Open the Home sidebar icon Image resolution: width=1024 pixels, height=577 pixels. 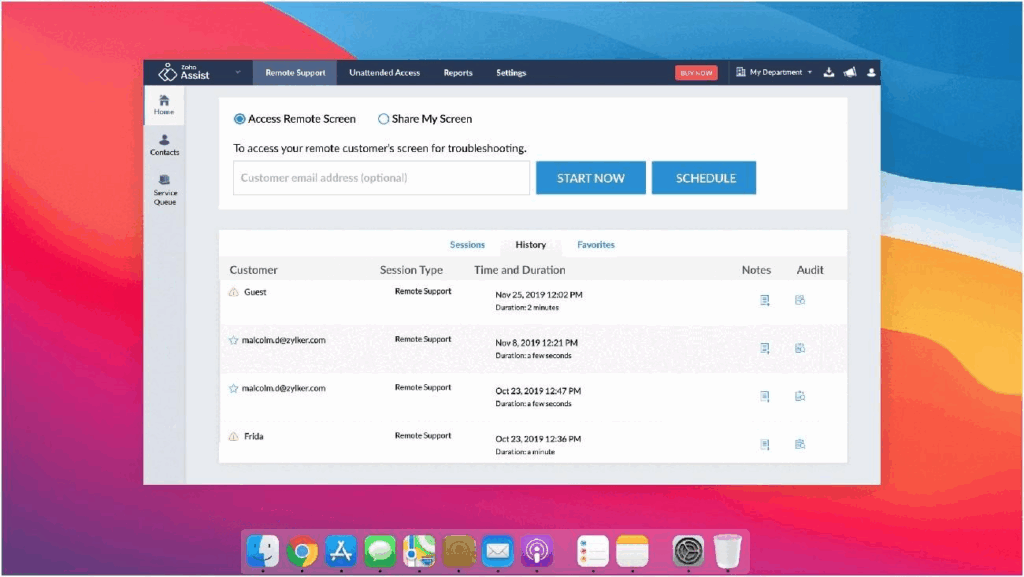(x=164, y=105)
